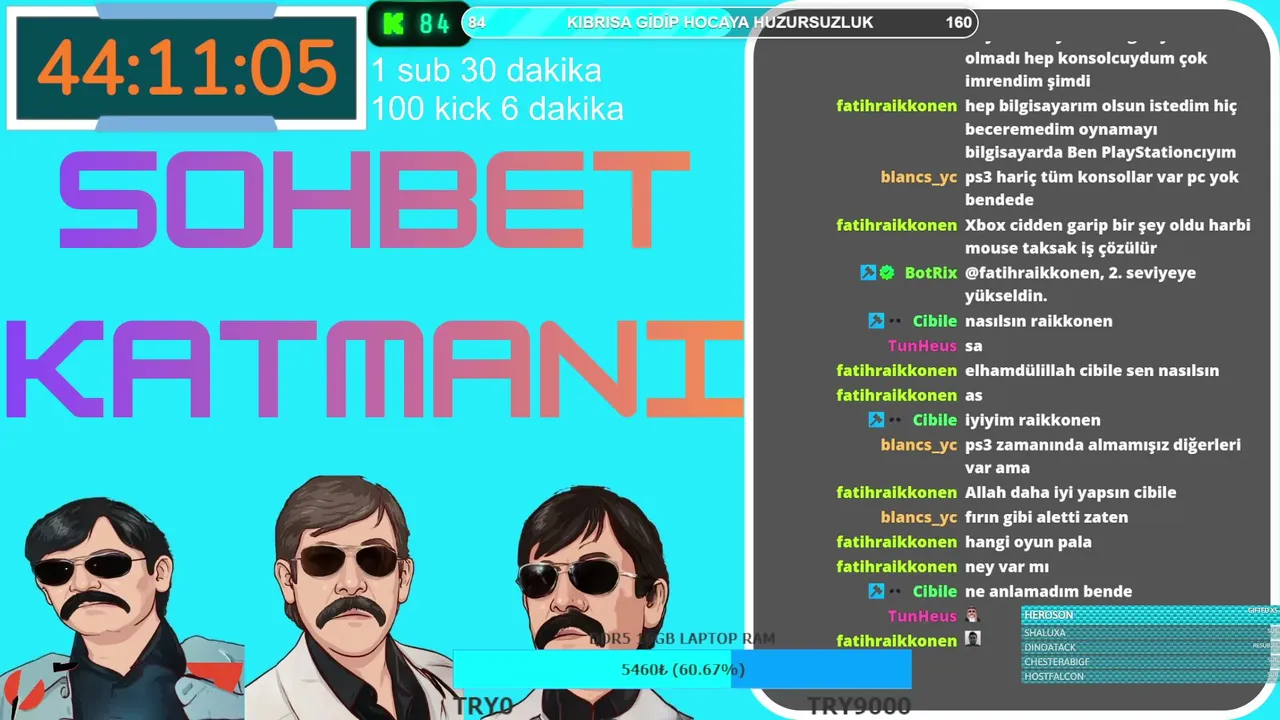1280x720 pixels.
Task: Open the Cibile username beside 'nasılsın raikkonen'
Action: (x=935, y=321)
